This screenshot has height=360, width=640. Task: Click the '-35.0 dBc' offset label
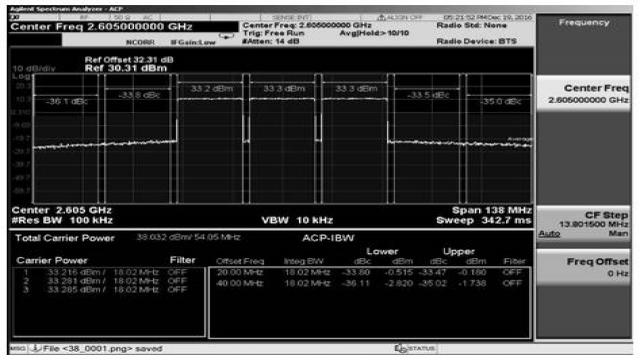pos(500,101)
